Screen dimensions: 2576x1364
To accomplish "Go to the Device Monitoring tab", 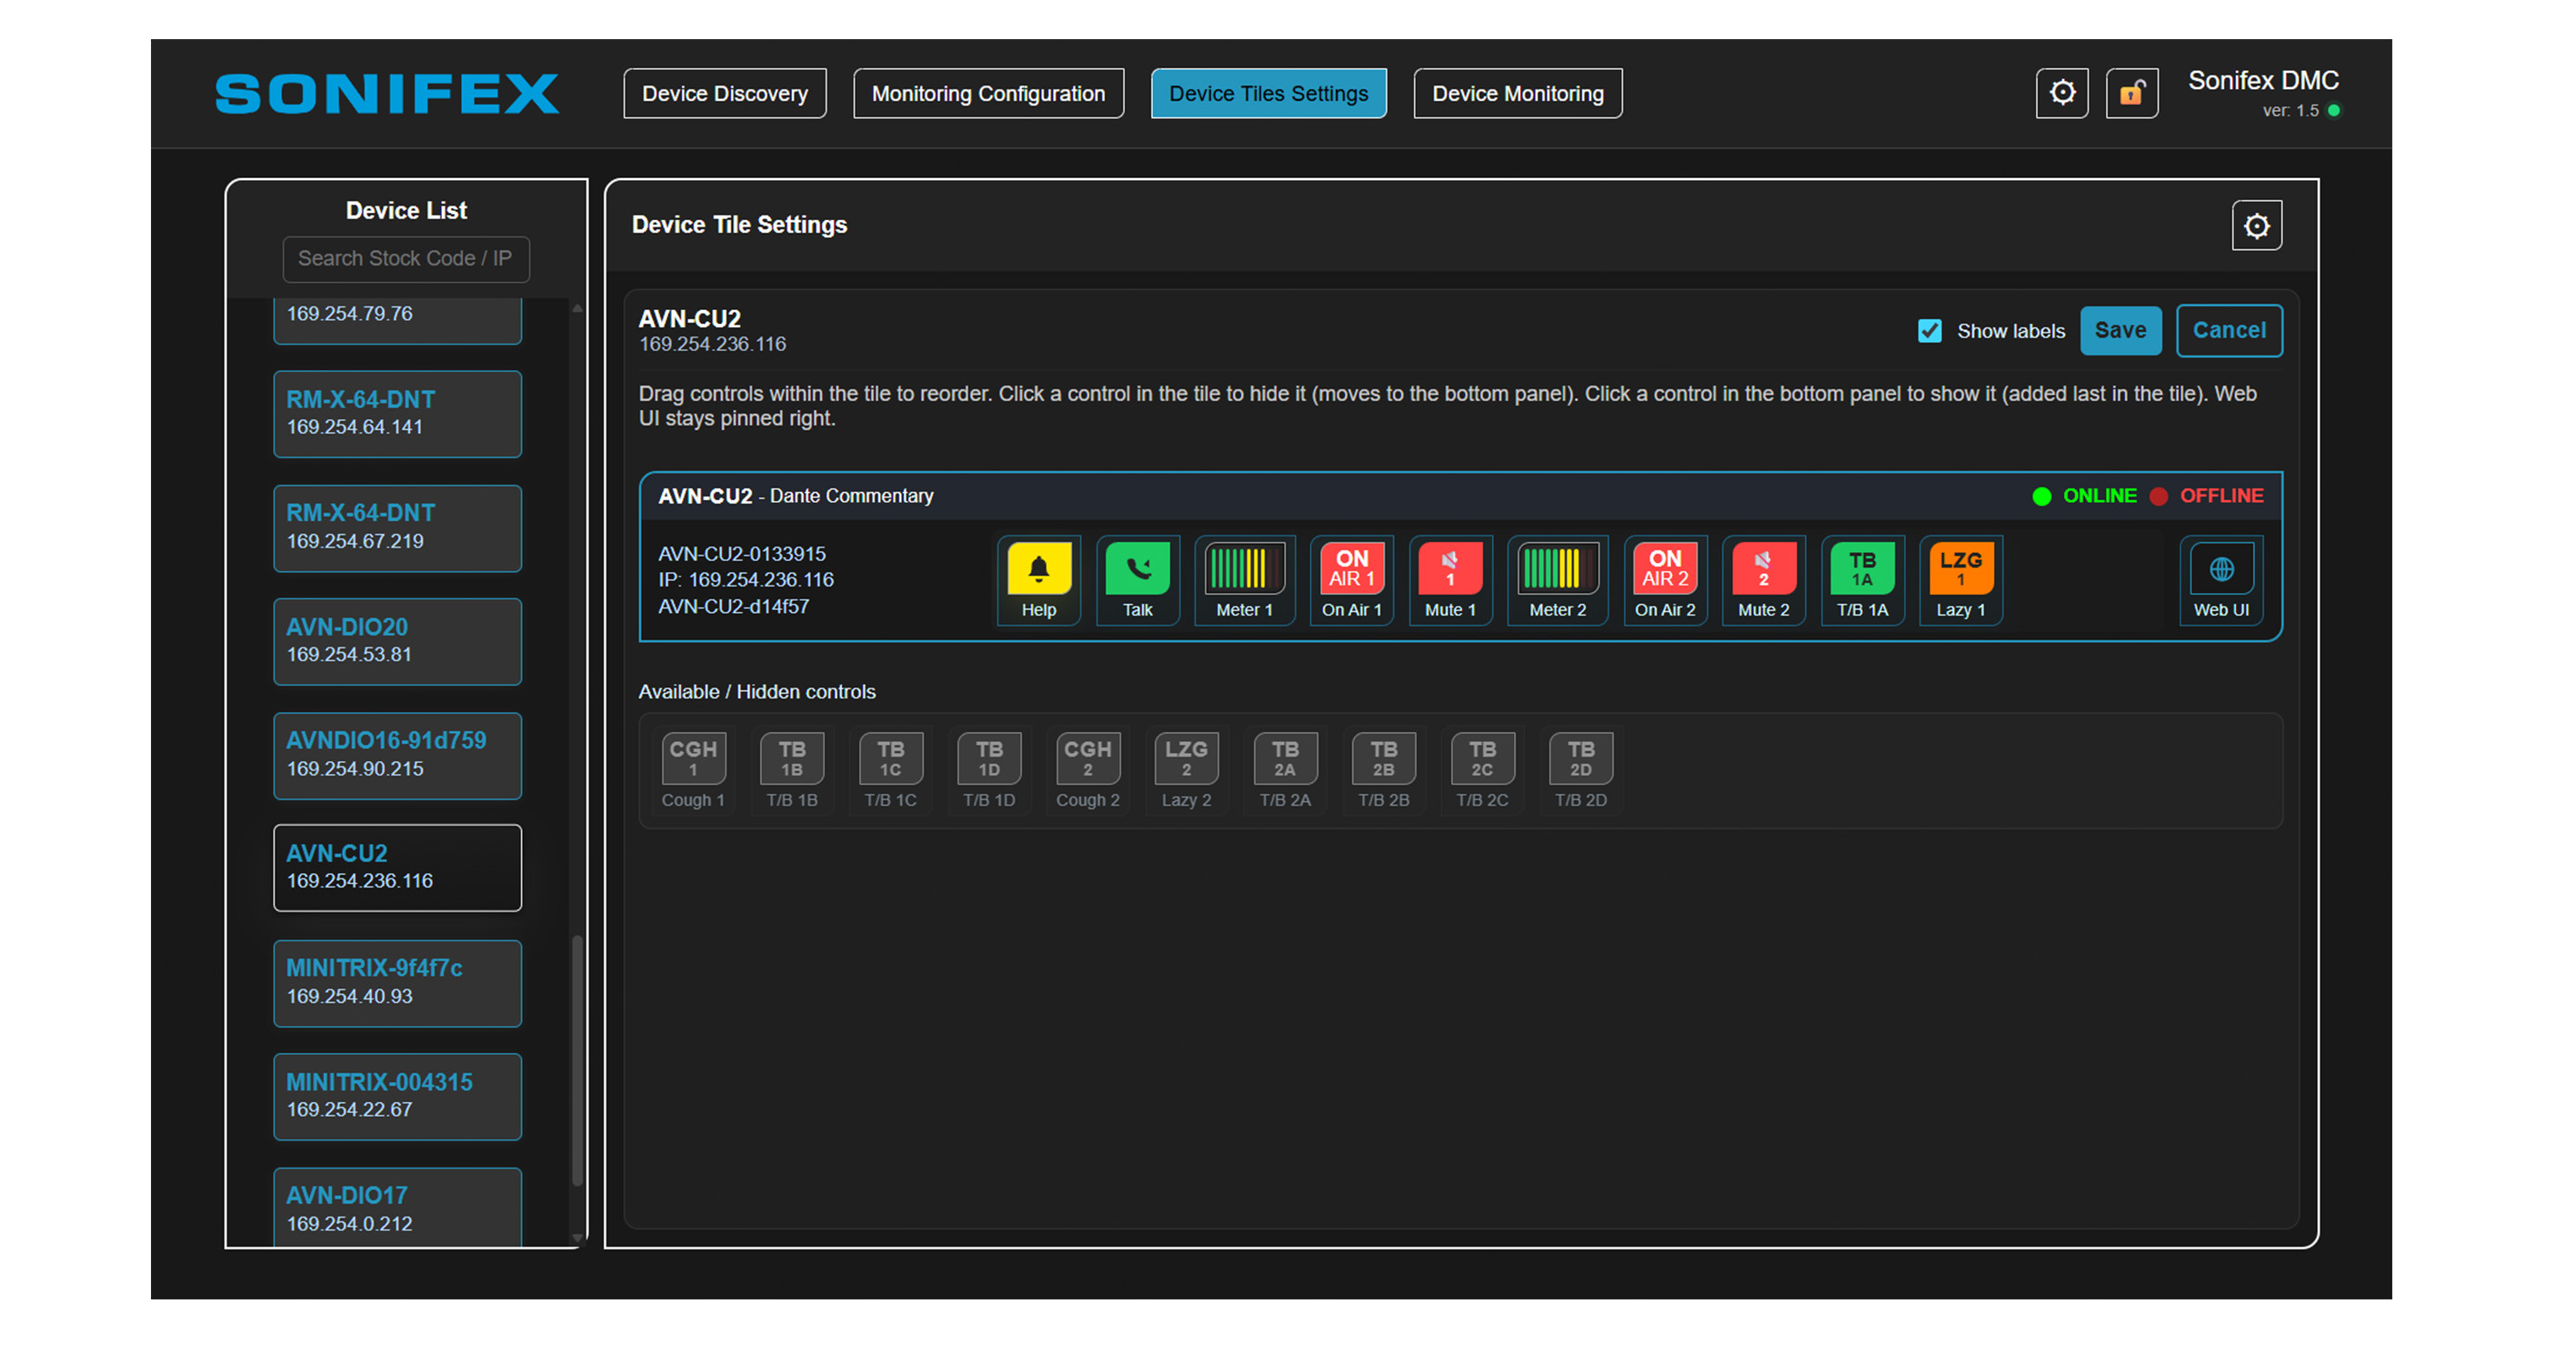I will click(x=1518, y=93).
